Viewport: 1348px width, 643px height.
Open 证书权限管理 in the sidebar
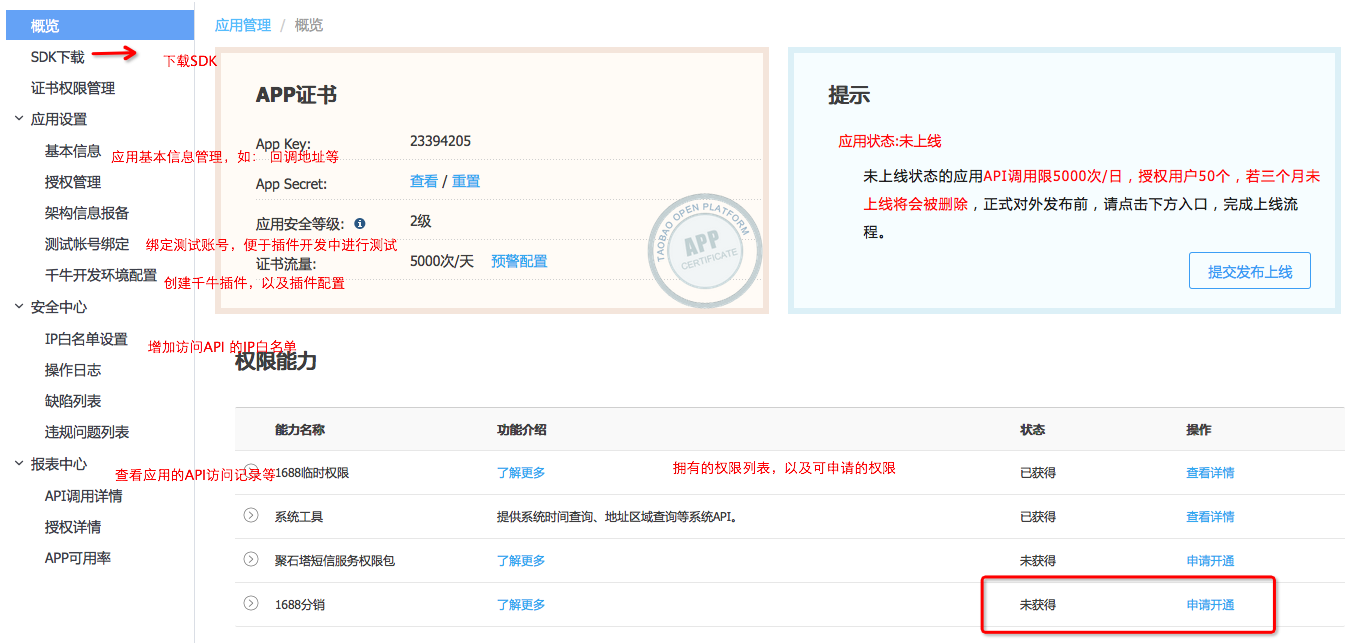(x=73, y=88)
